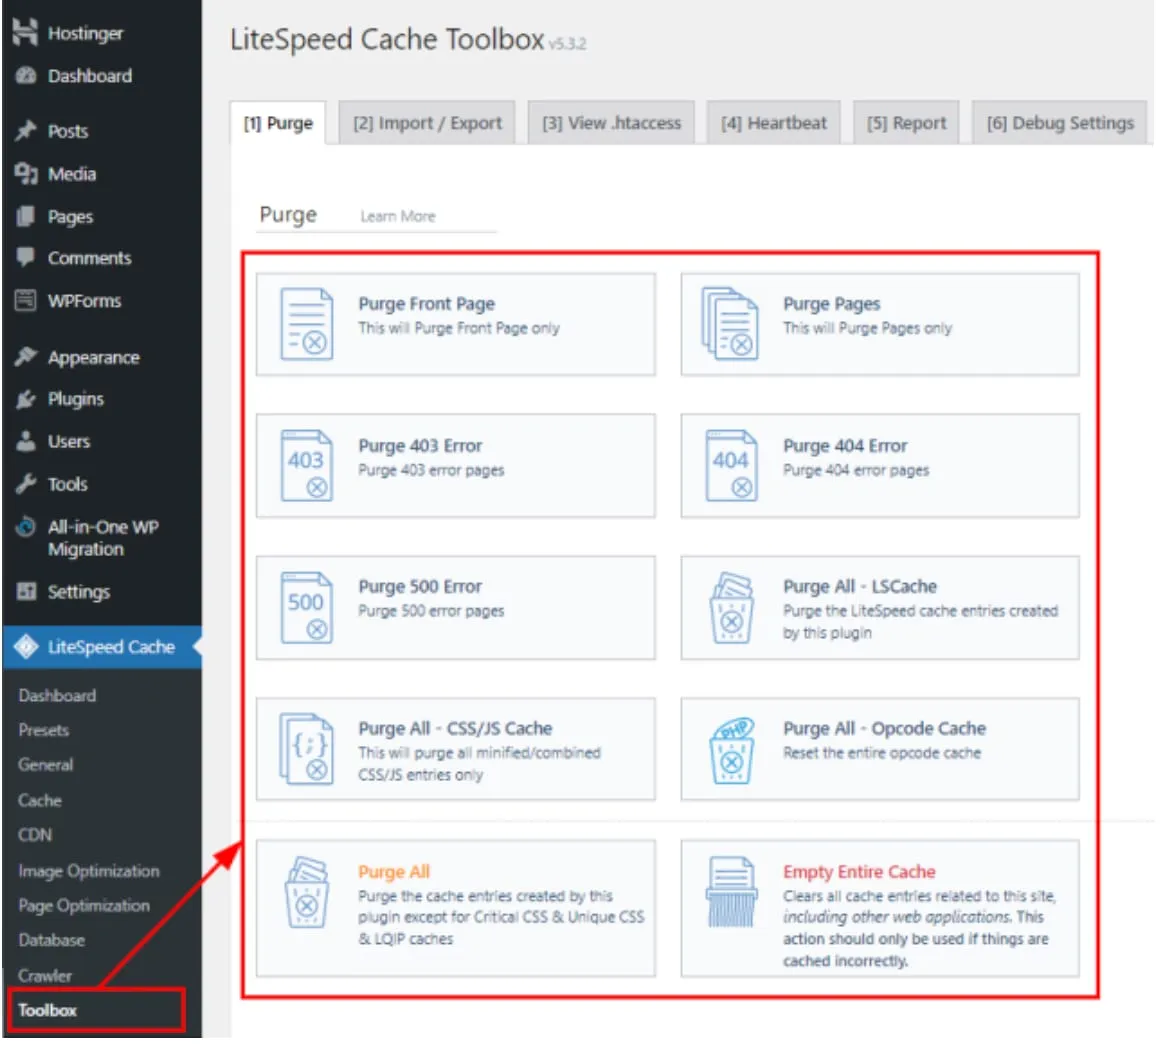Image resolution: width=1168 pixels, height=1060 pixels.
Task: Click the Purge Pages title
Action: coord(831,303)
